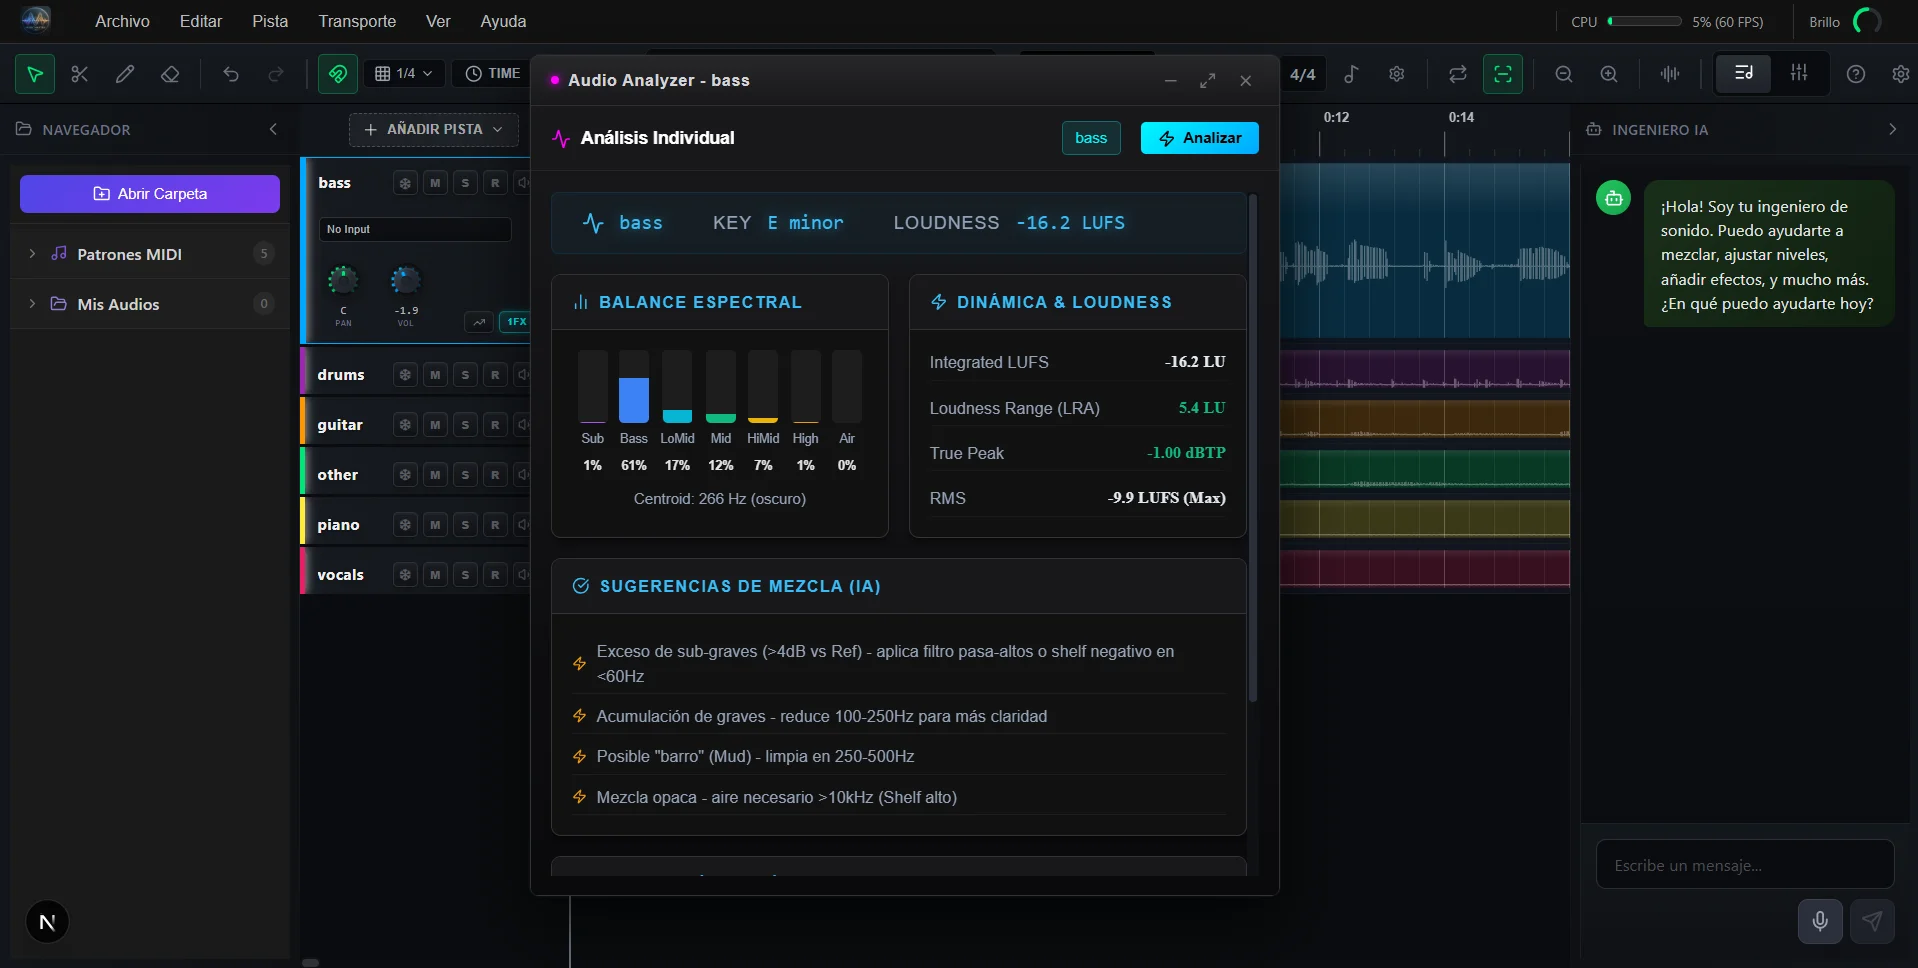This screenshot has height=968, width=1918.
Task: Click the Abrir Carpeta button
Action: 150,194
